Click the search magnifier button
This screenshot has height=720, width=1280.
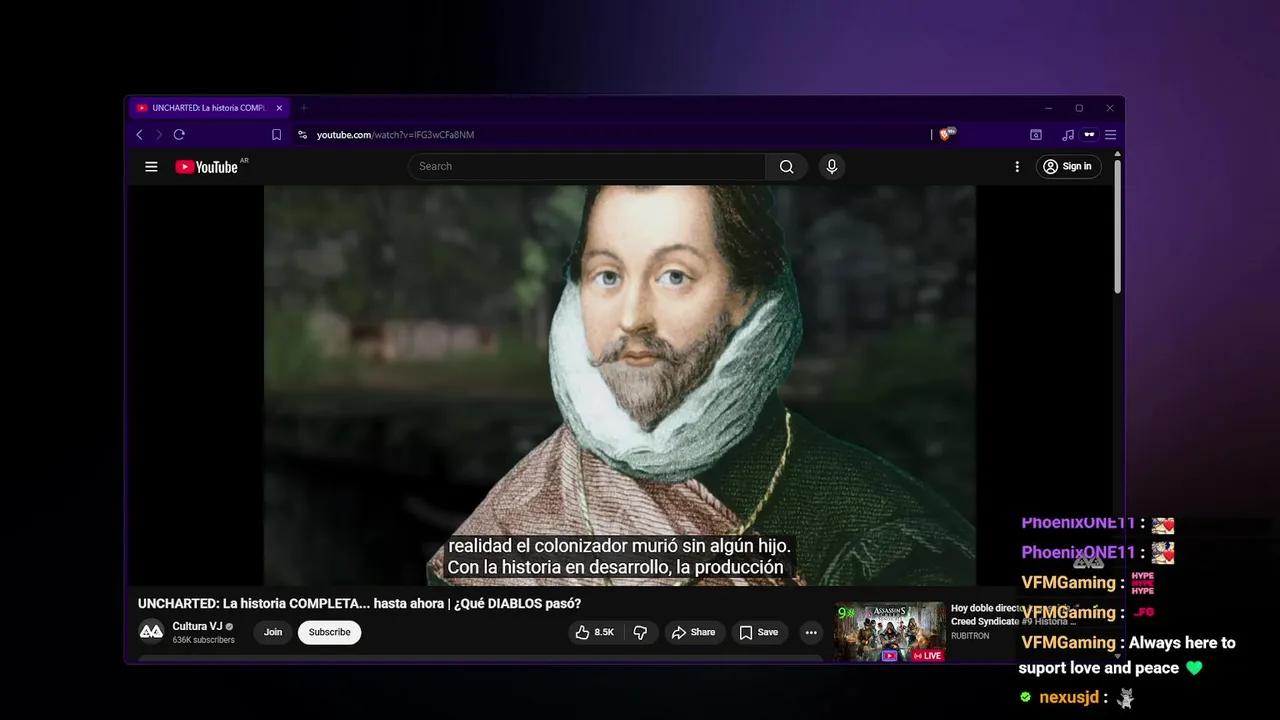pos(787,167)
